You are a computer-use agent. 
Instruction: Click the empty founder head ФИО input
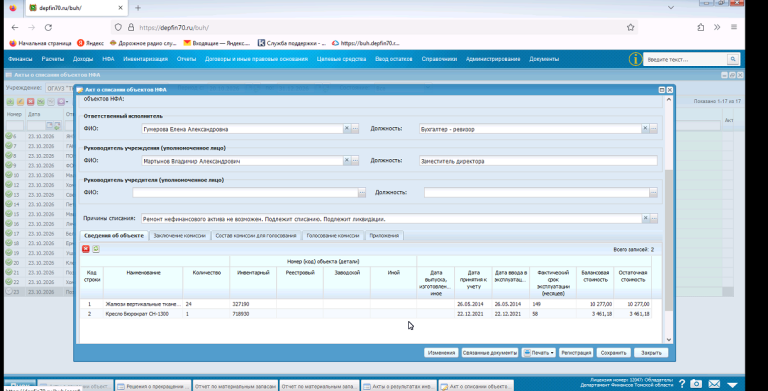(245, 193)
